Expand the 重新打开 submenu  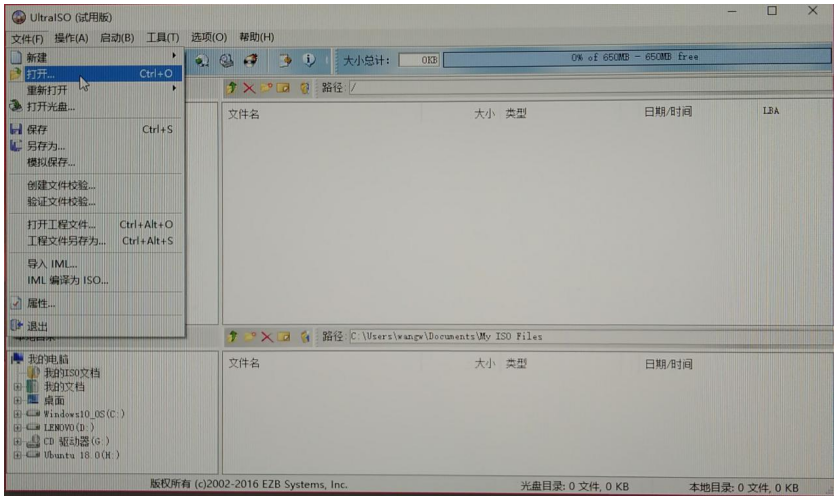pyautogui.click(x=96, y=90)
